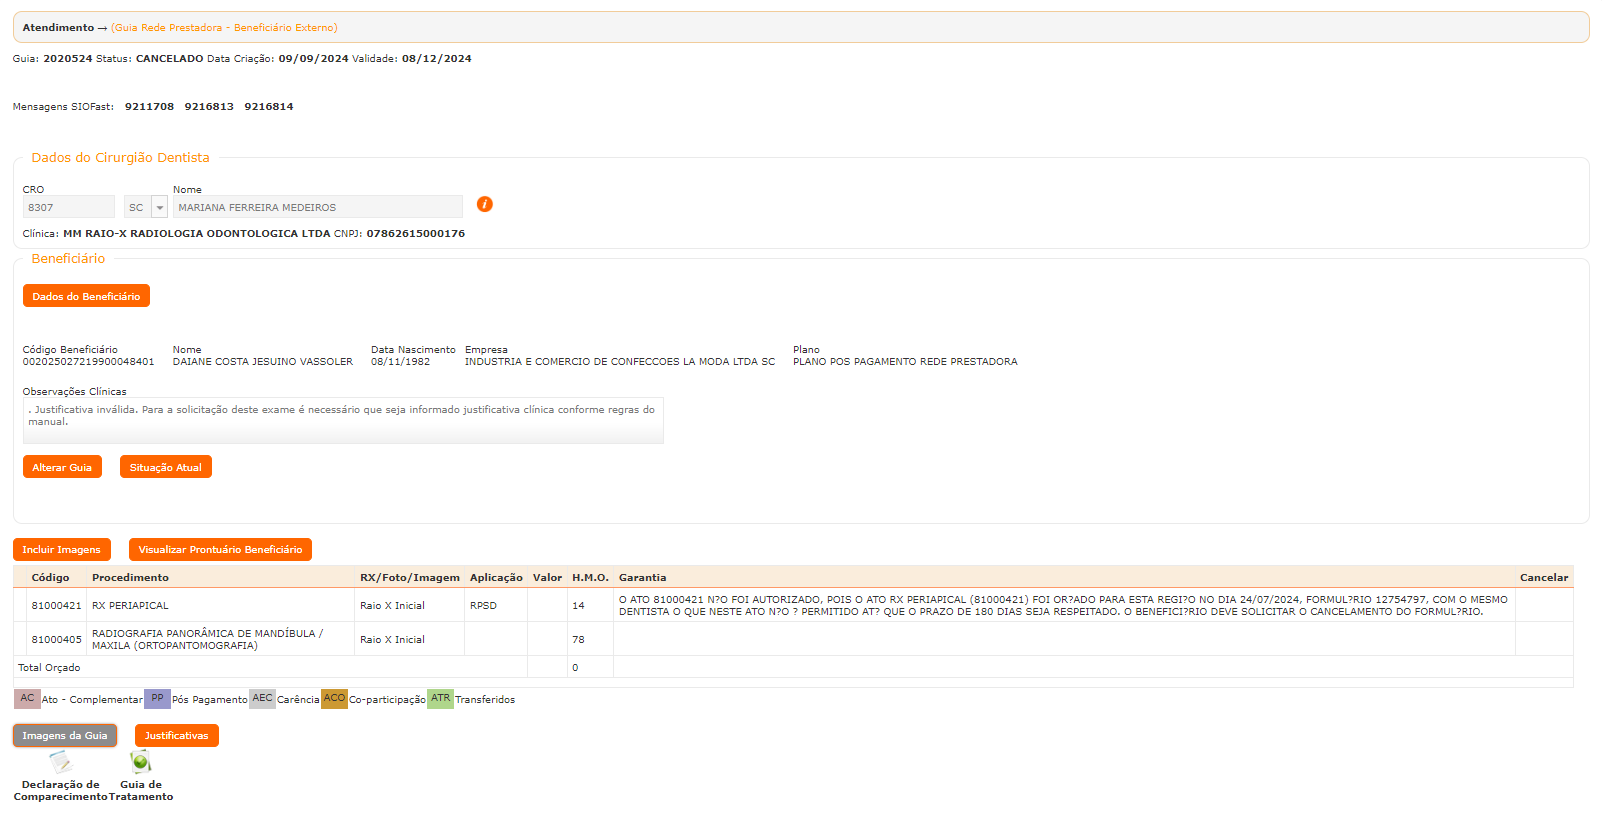Click the Total Orçado row label

click(x=49, y=668)
